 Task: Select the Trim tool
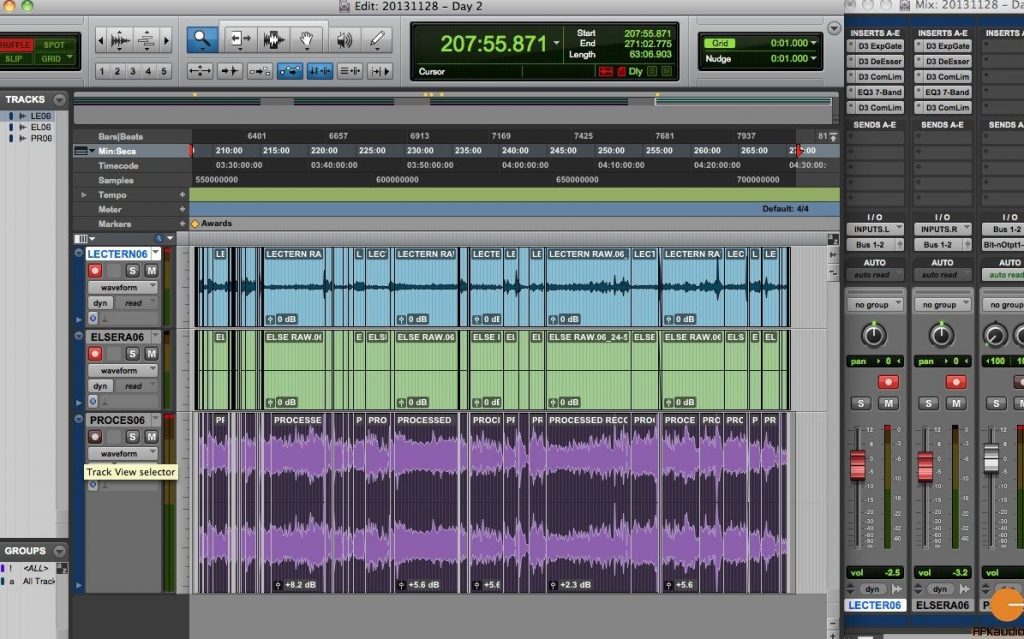click(240, 40)
